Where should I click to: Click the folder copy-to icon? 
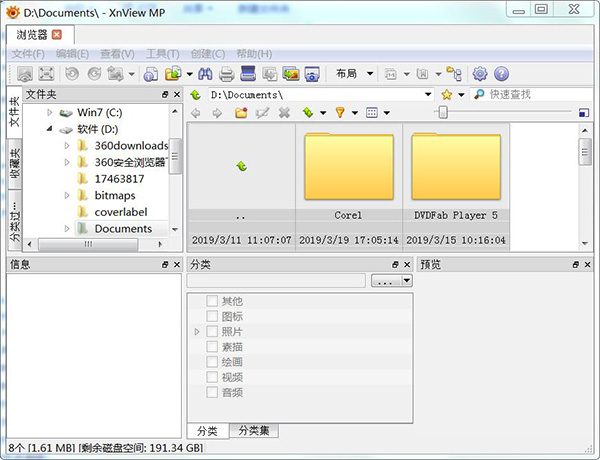(x=173, y=73)
